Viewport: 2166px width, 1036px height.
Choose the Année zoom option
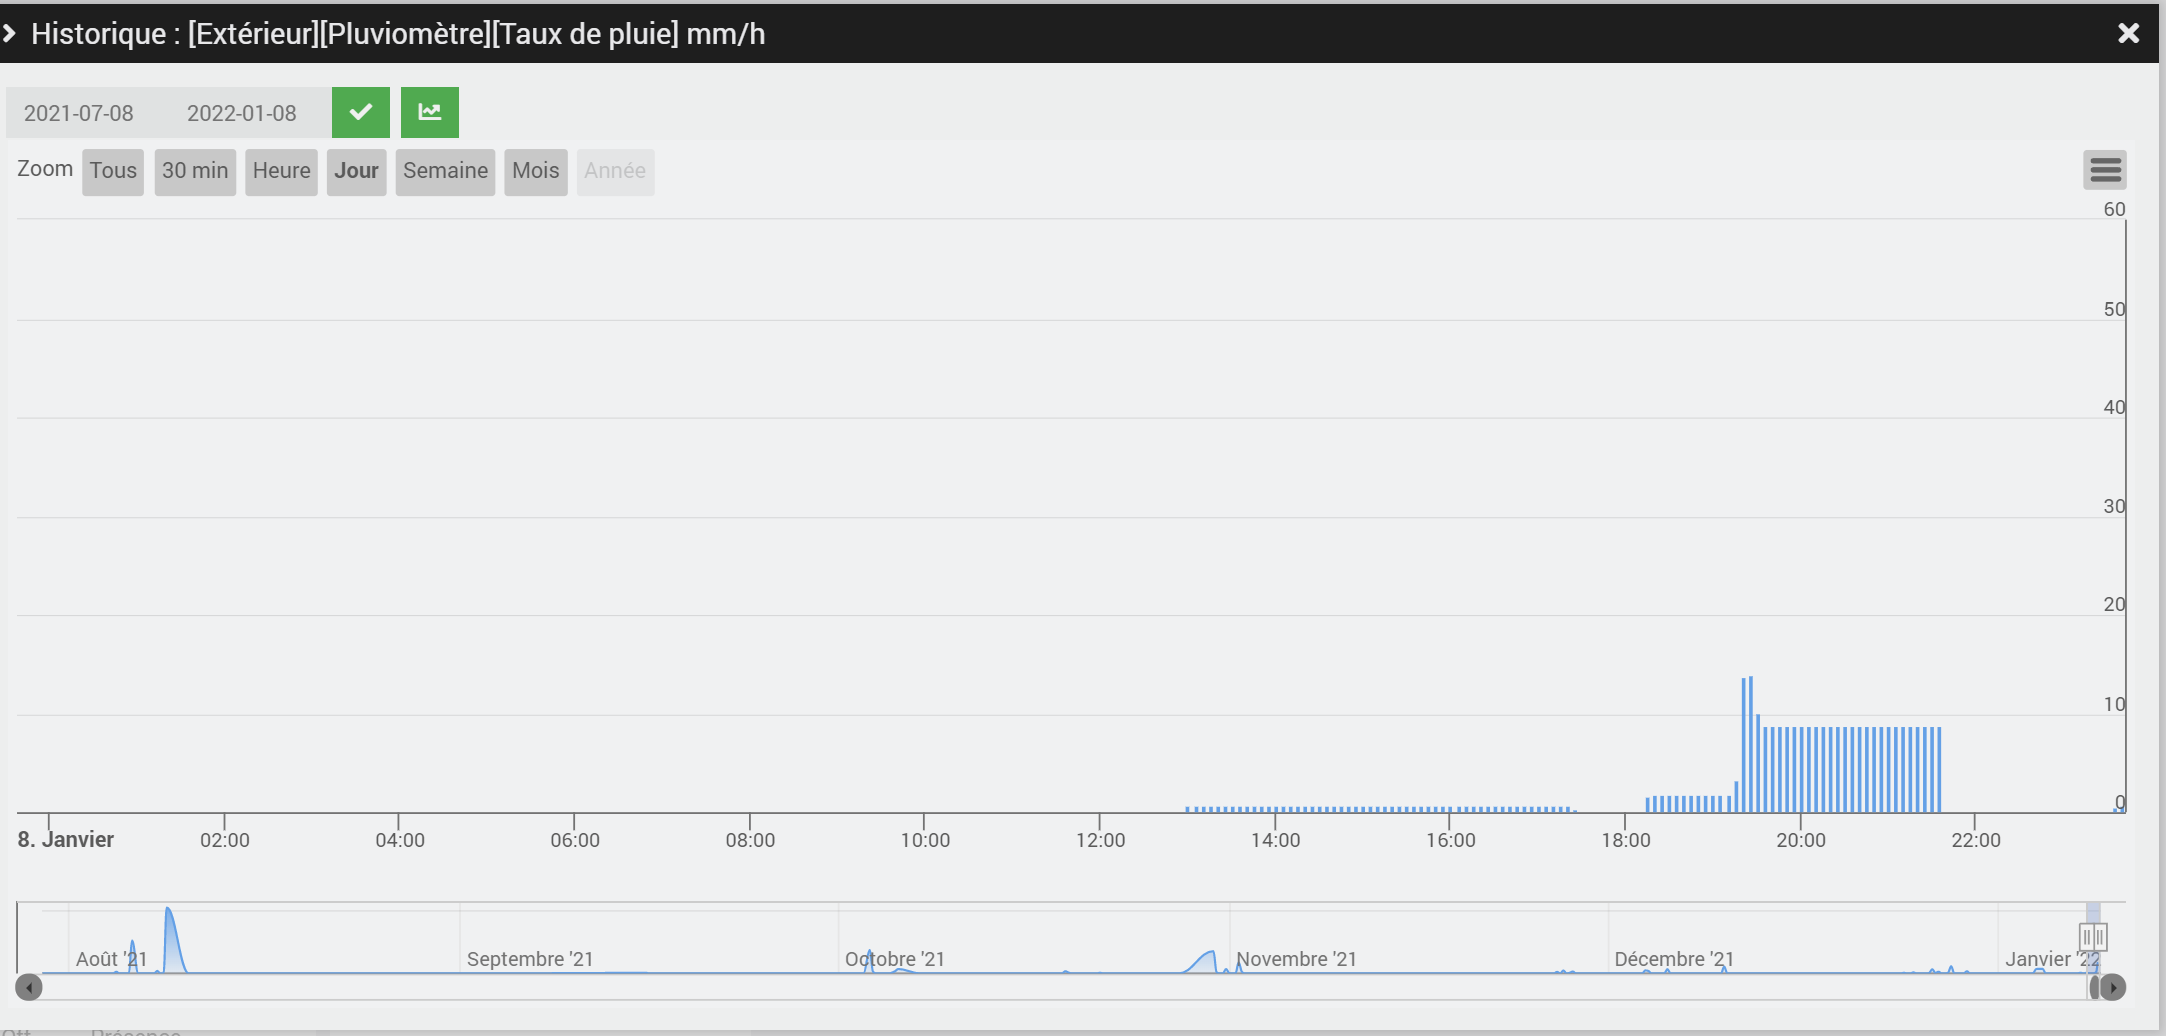click(x=615, y=171)
